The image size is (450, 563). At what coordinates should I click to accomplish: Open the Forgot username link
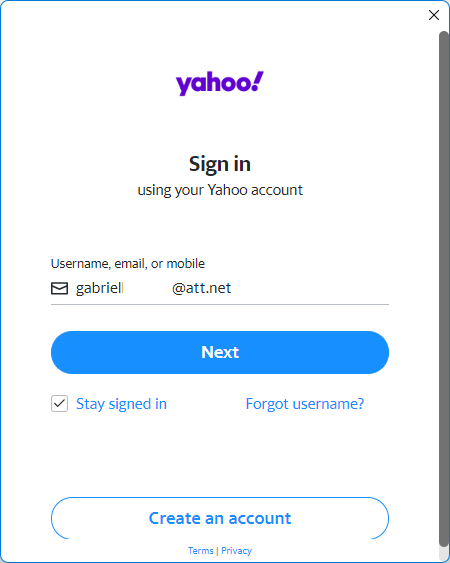305,404
